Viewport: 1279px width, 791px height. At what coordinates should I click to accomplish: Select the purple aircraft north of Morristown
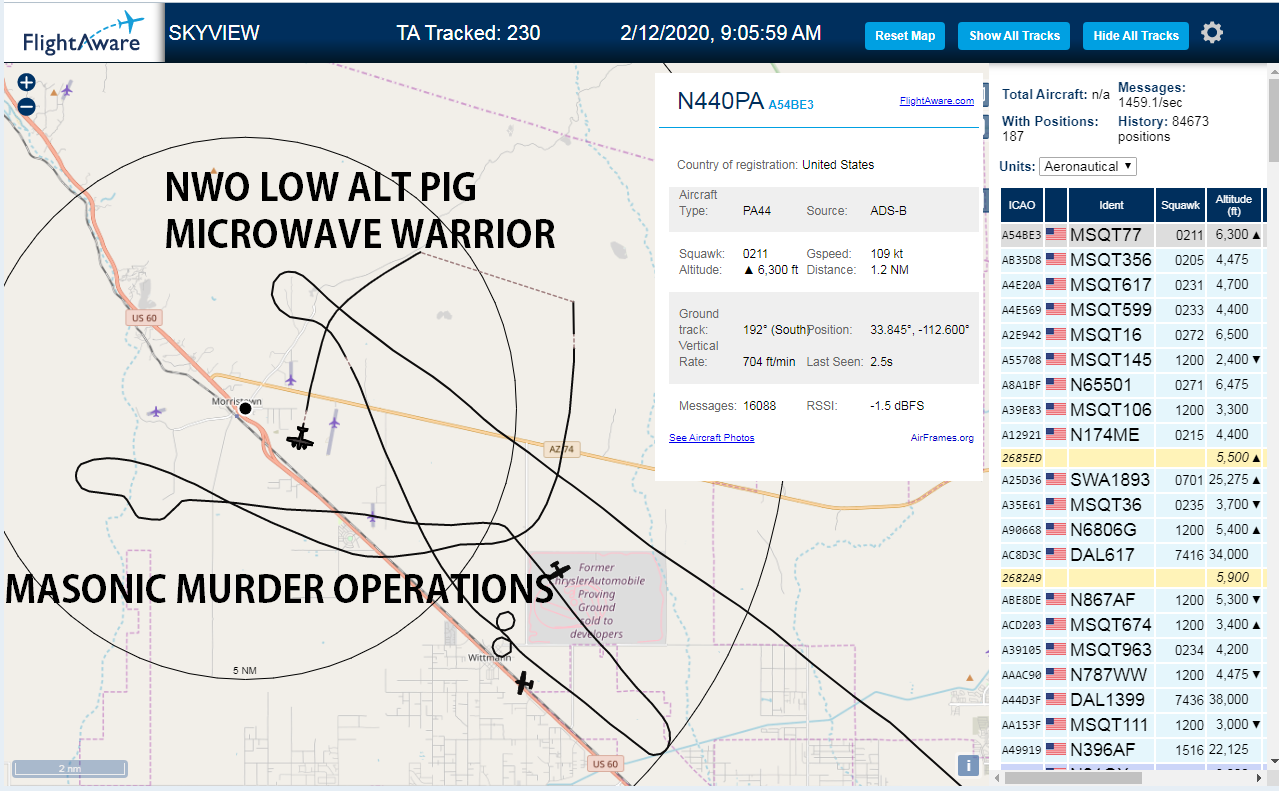pos(291,378)
